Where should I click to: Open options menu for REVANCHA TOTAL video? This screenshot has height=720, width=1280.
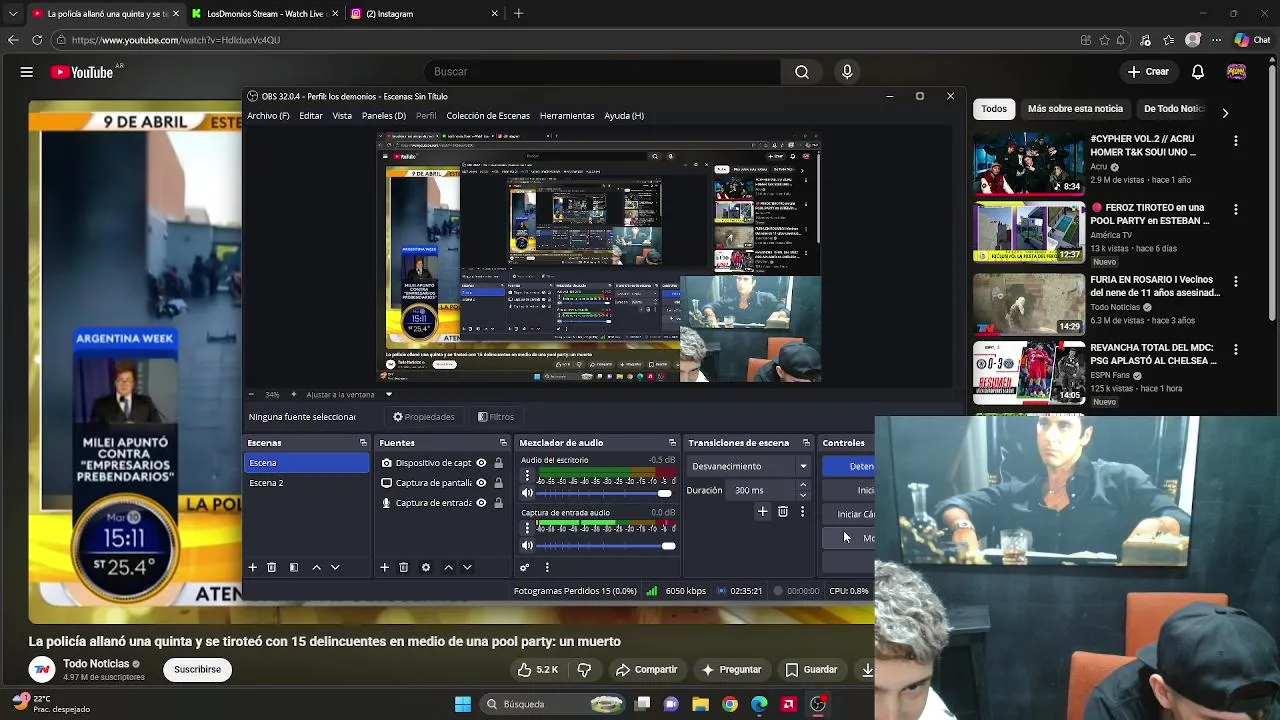(1236, 350)
